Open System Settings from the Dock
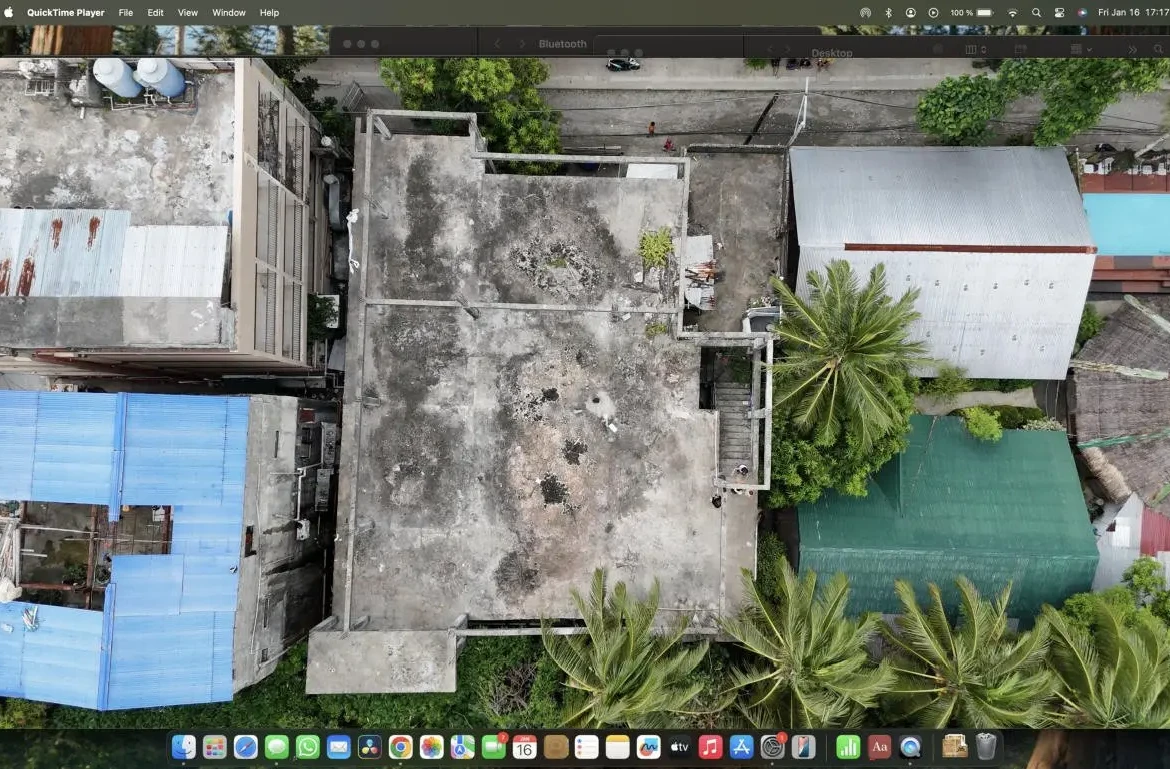The width and height of the screenshot is (1170, 769). (x=772, y=747)
